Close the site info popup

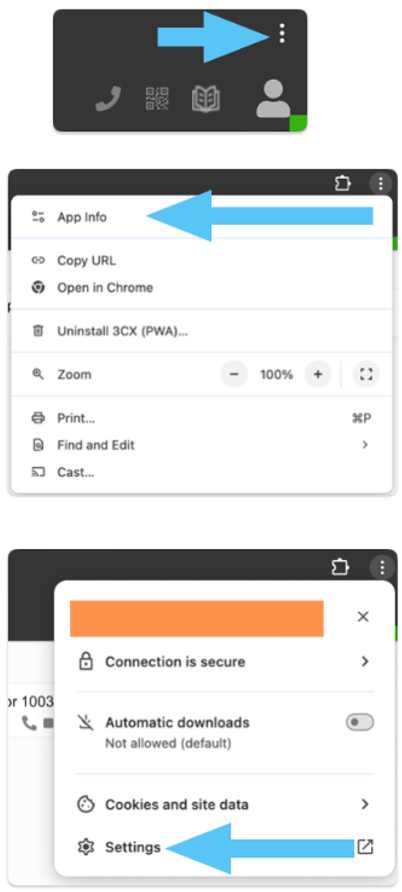coord(363,617)
